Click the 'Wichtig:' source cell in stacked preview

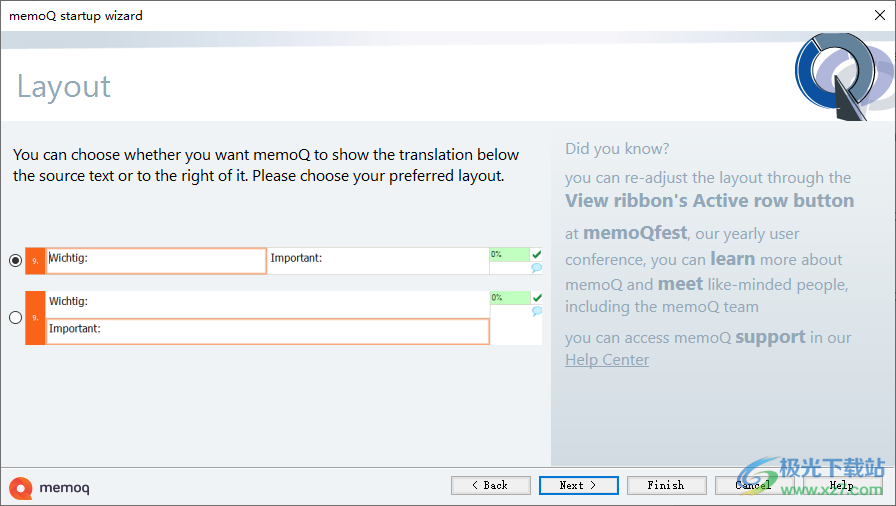pos(267,304)
